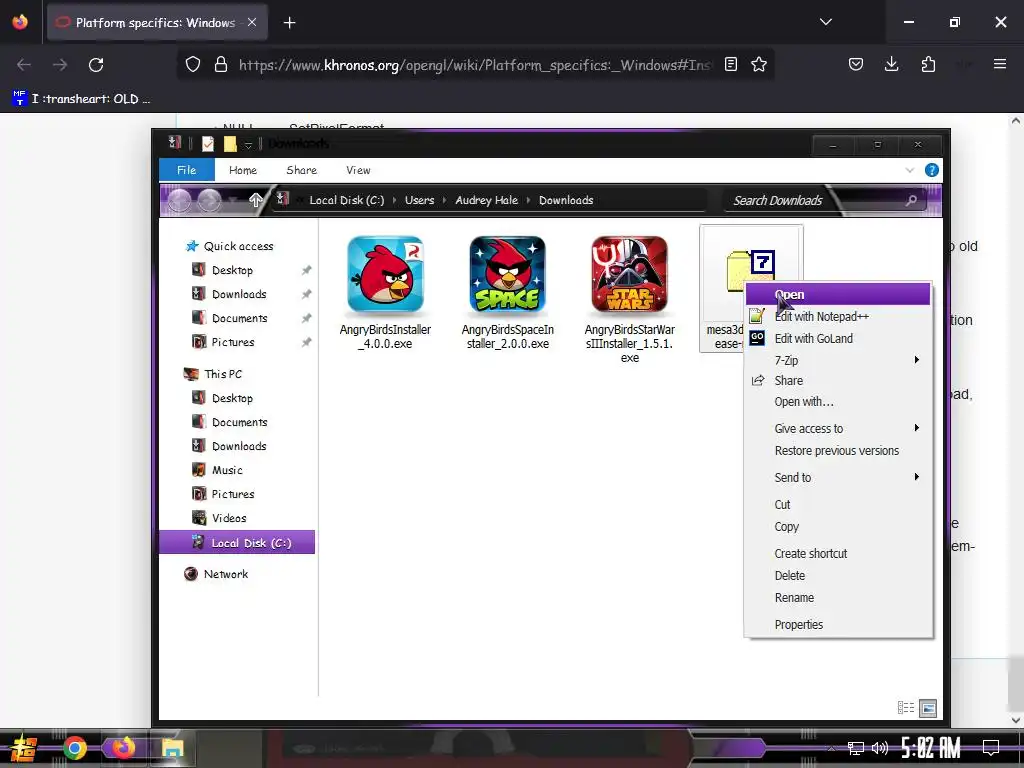
Task: Expand the 7-Zip submenu
Action: [839, 360]
